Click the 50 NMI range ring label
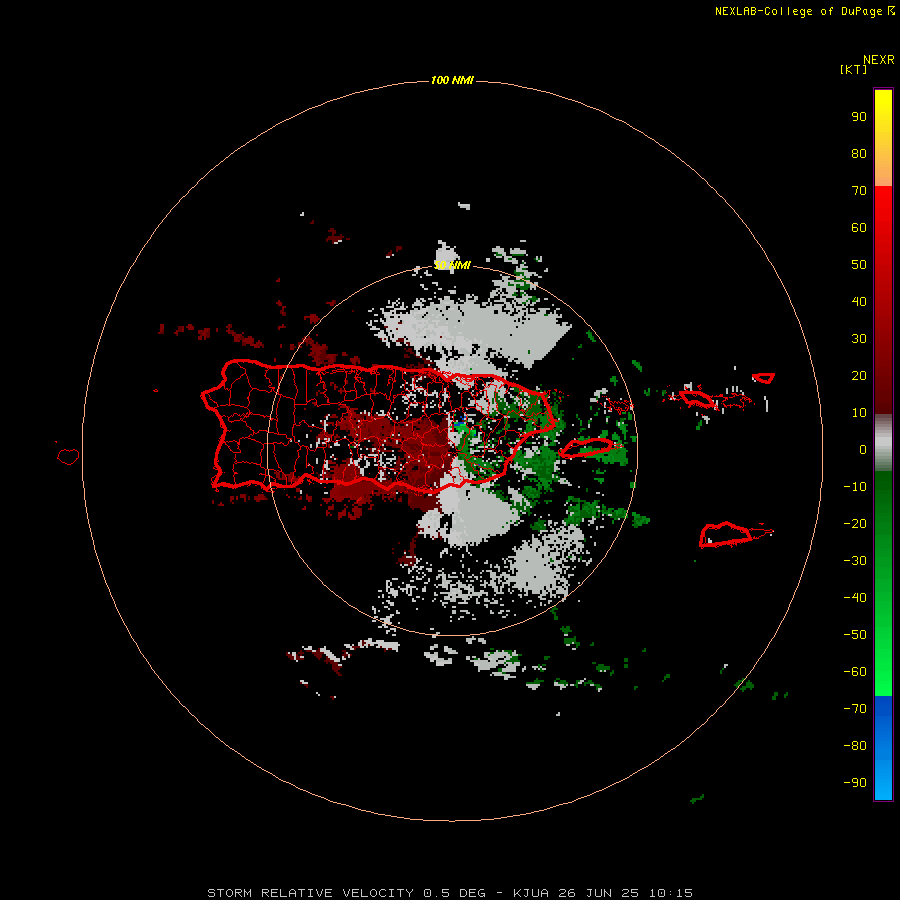Screen dimensions: 900x900 452,265
